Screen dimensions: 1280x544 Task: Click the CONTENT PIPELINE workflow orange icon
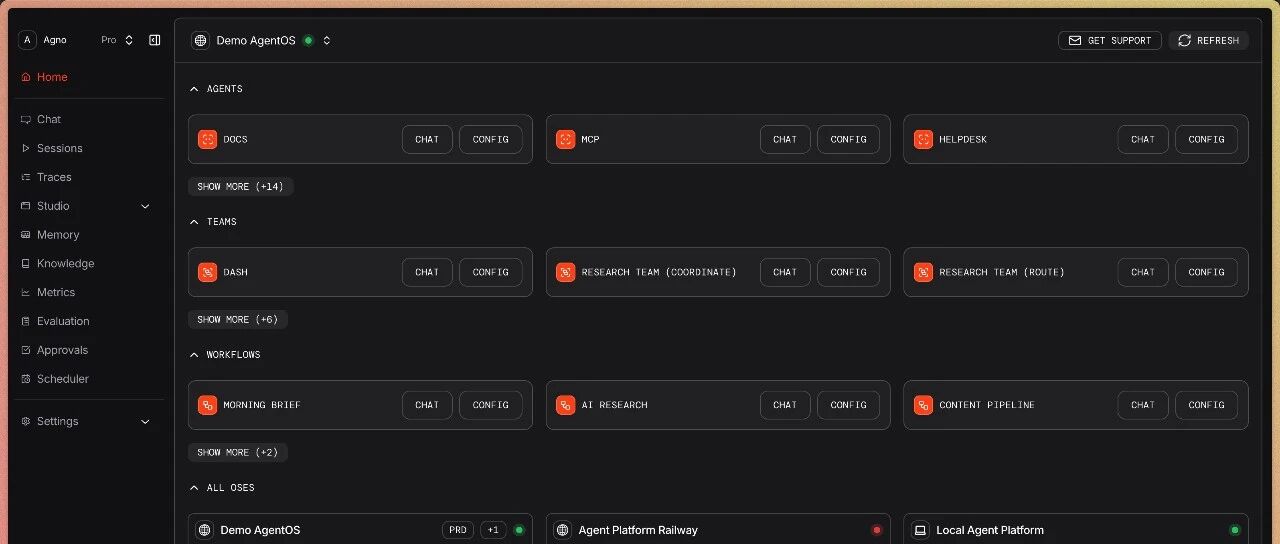[923, 405]
